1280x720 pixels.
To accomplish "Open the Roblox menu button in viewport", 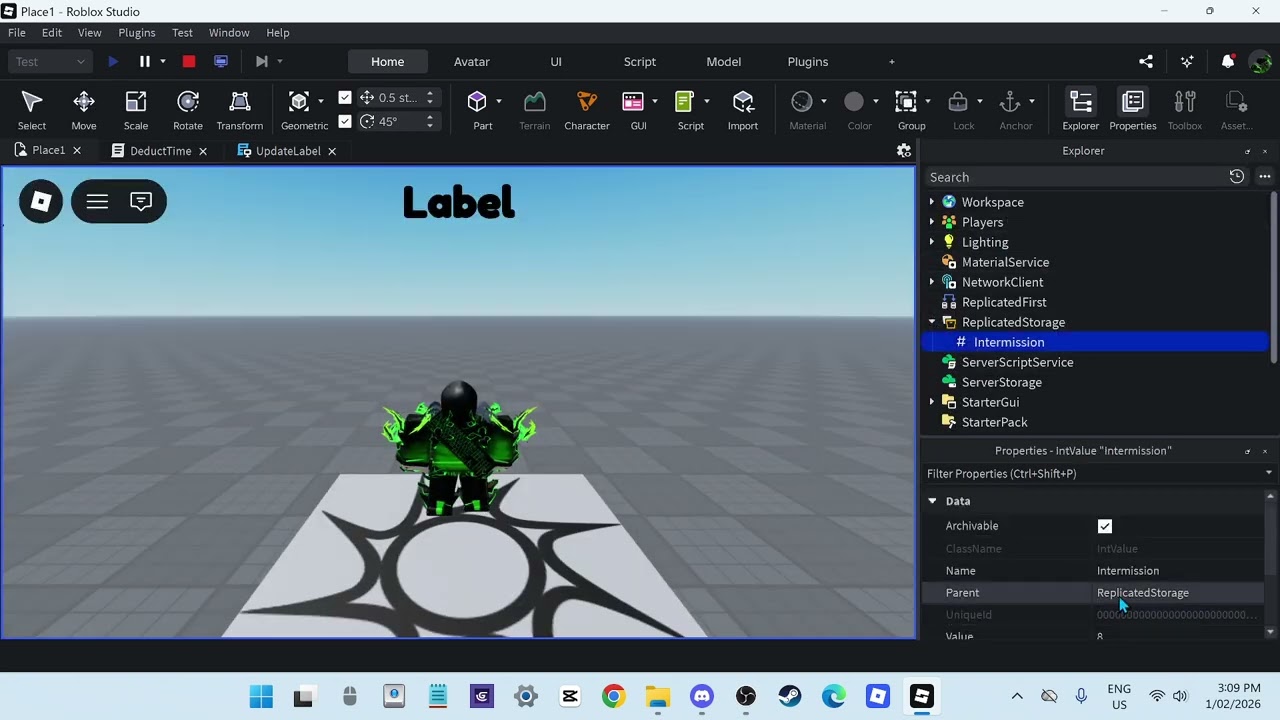I will click(x=41, y=202).
